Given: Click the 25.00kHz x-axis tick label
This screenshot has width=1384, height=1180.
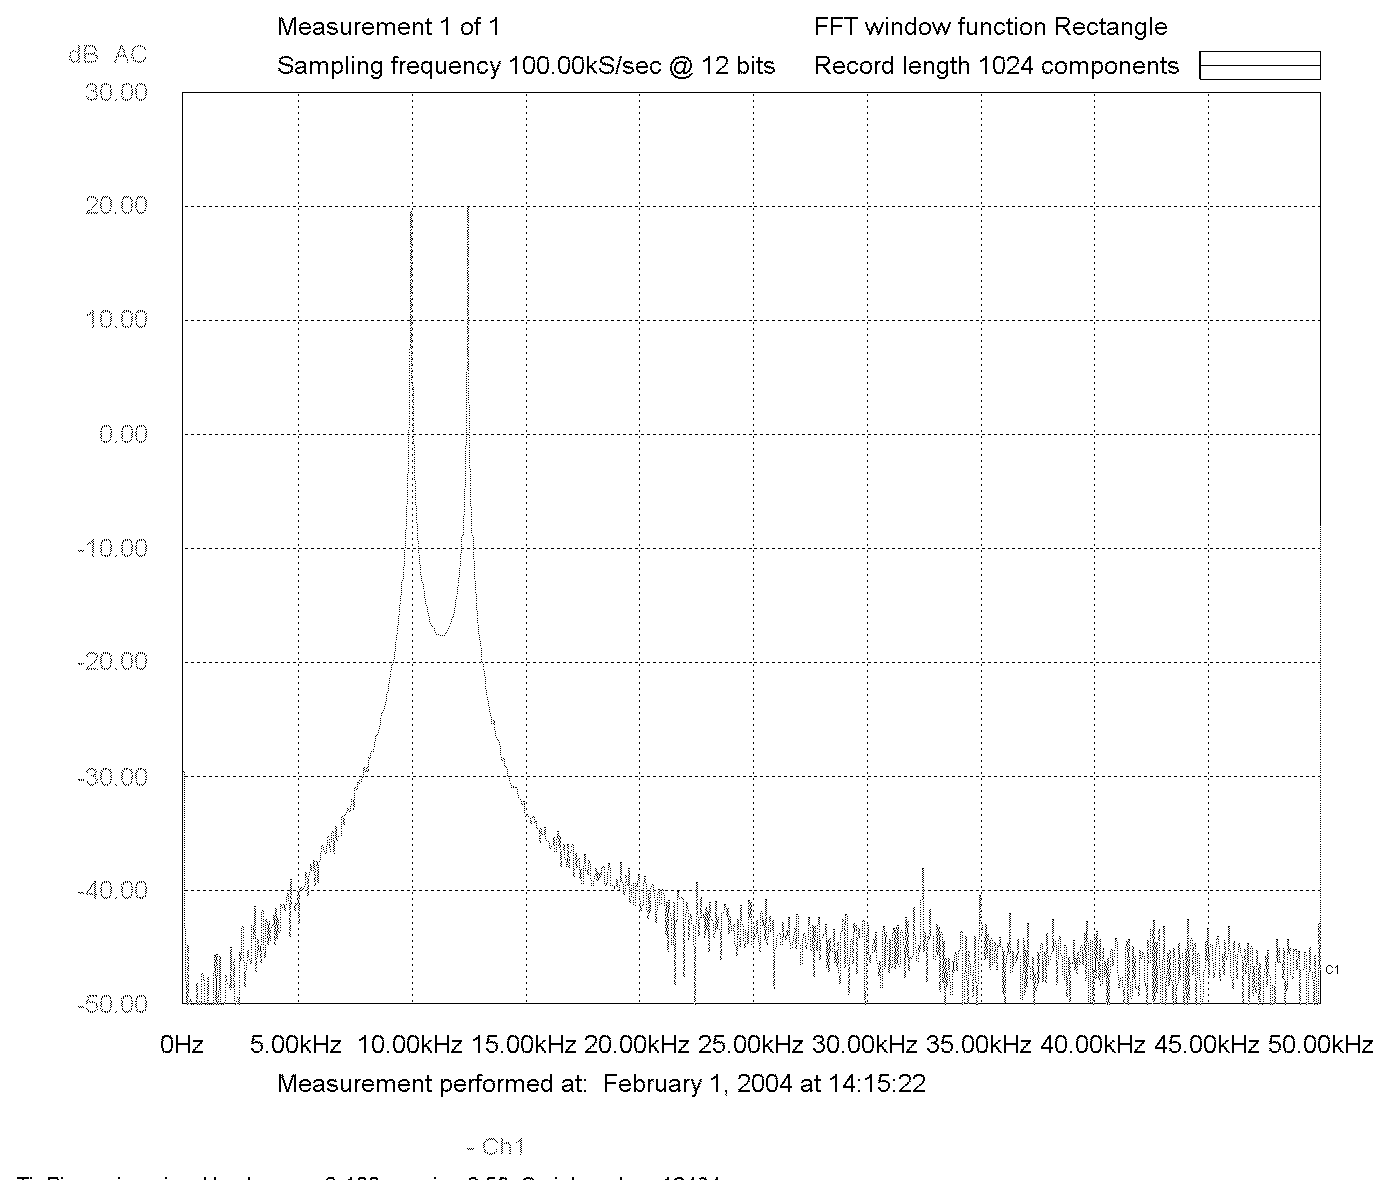Looking at the screenshot, I should coord(751,1045).
